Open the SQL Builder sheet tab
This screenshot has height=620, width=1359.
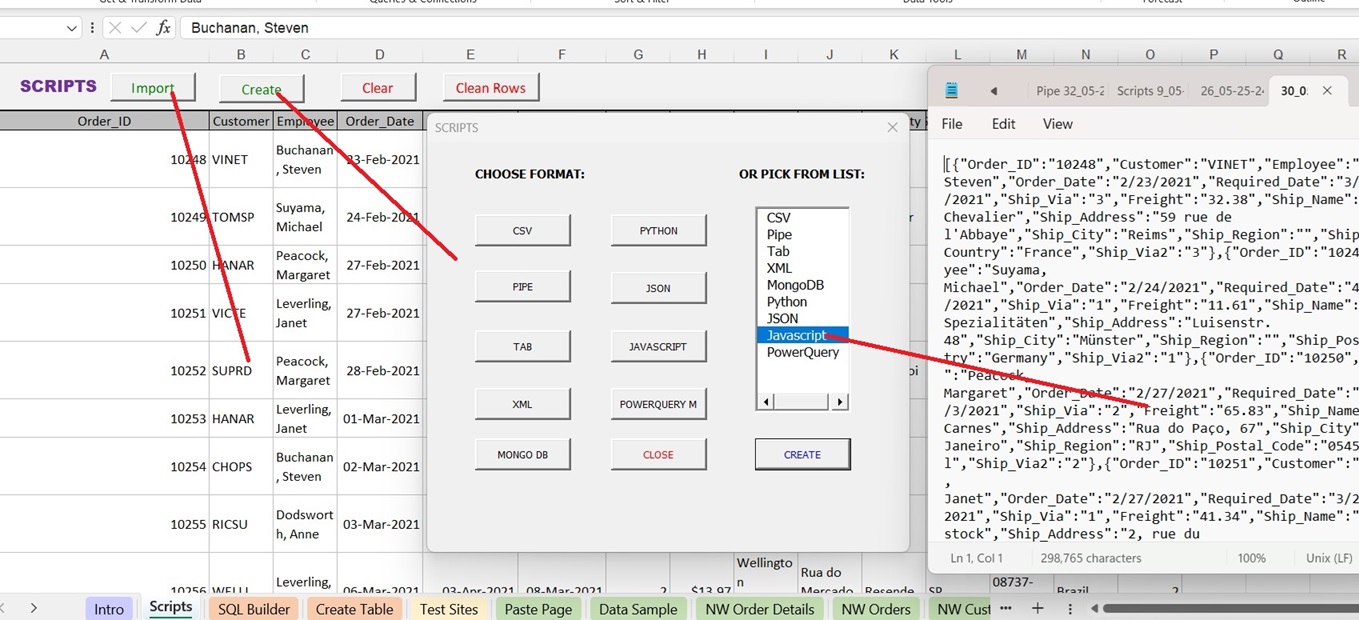(254, 609)
